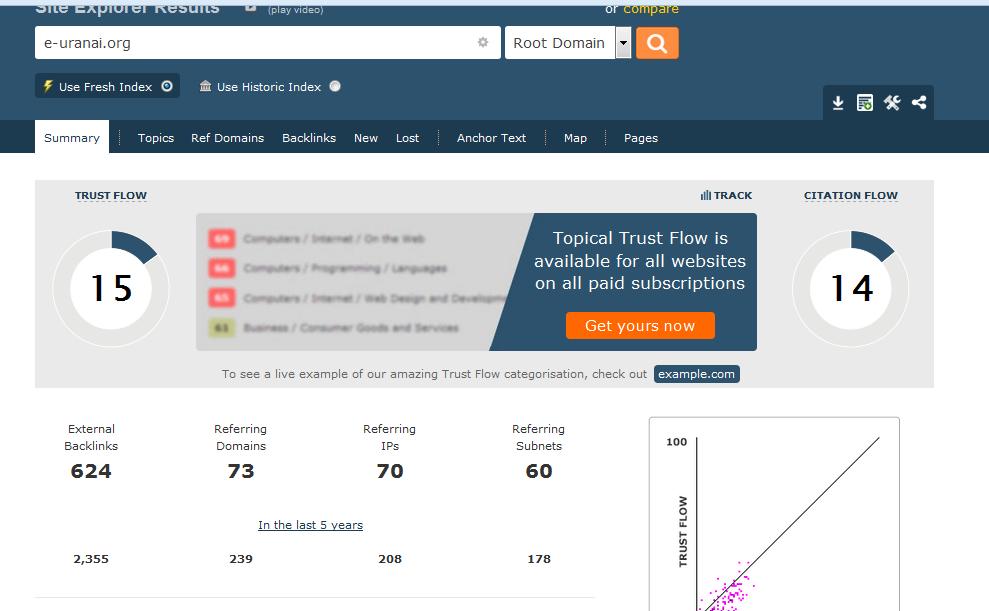The image size is (989, 611).
Task: Click the Trust Flow scatter chart
Action: pos(775,515)
